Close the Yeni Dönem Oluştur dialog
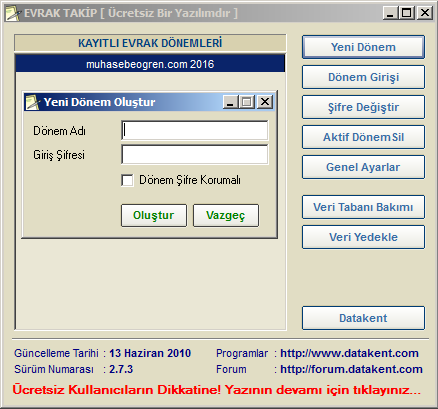Screen dimensions: 438x409 [x=265, y=102]
